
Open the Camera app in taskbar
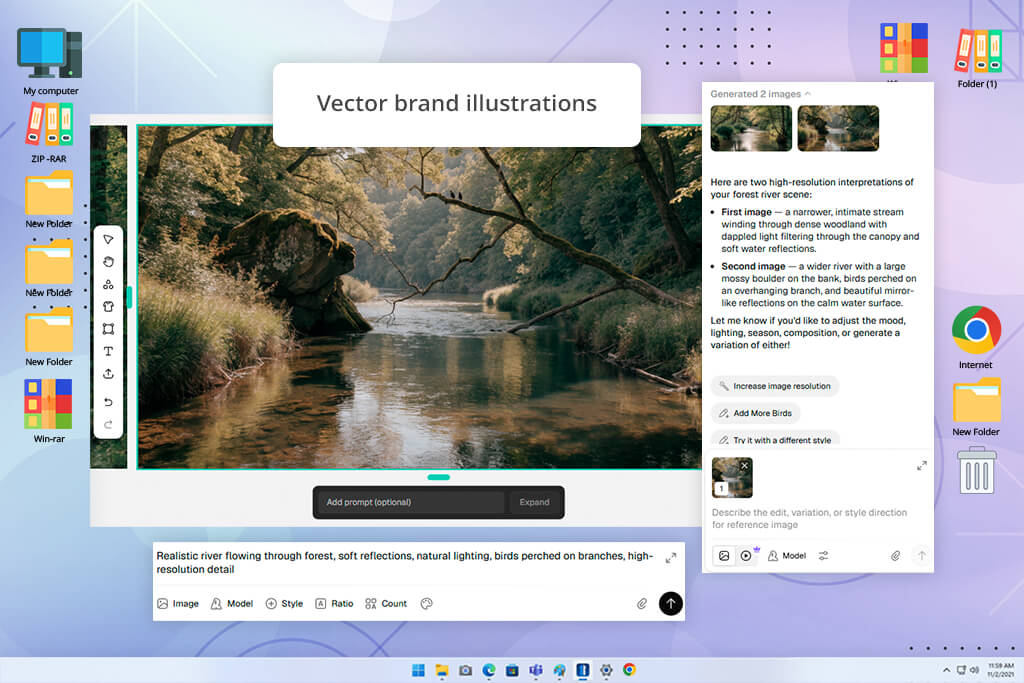[466, 670]
